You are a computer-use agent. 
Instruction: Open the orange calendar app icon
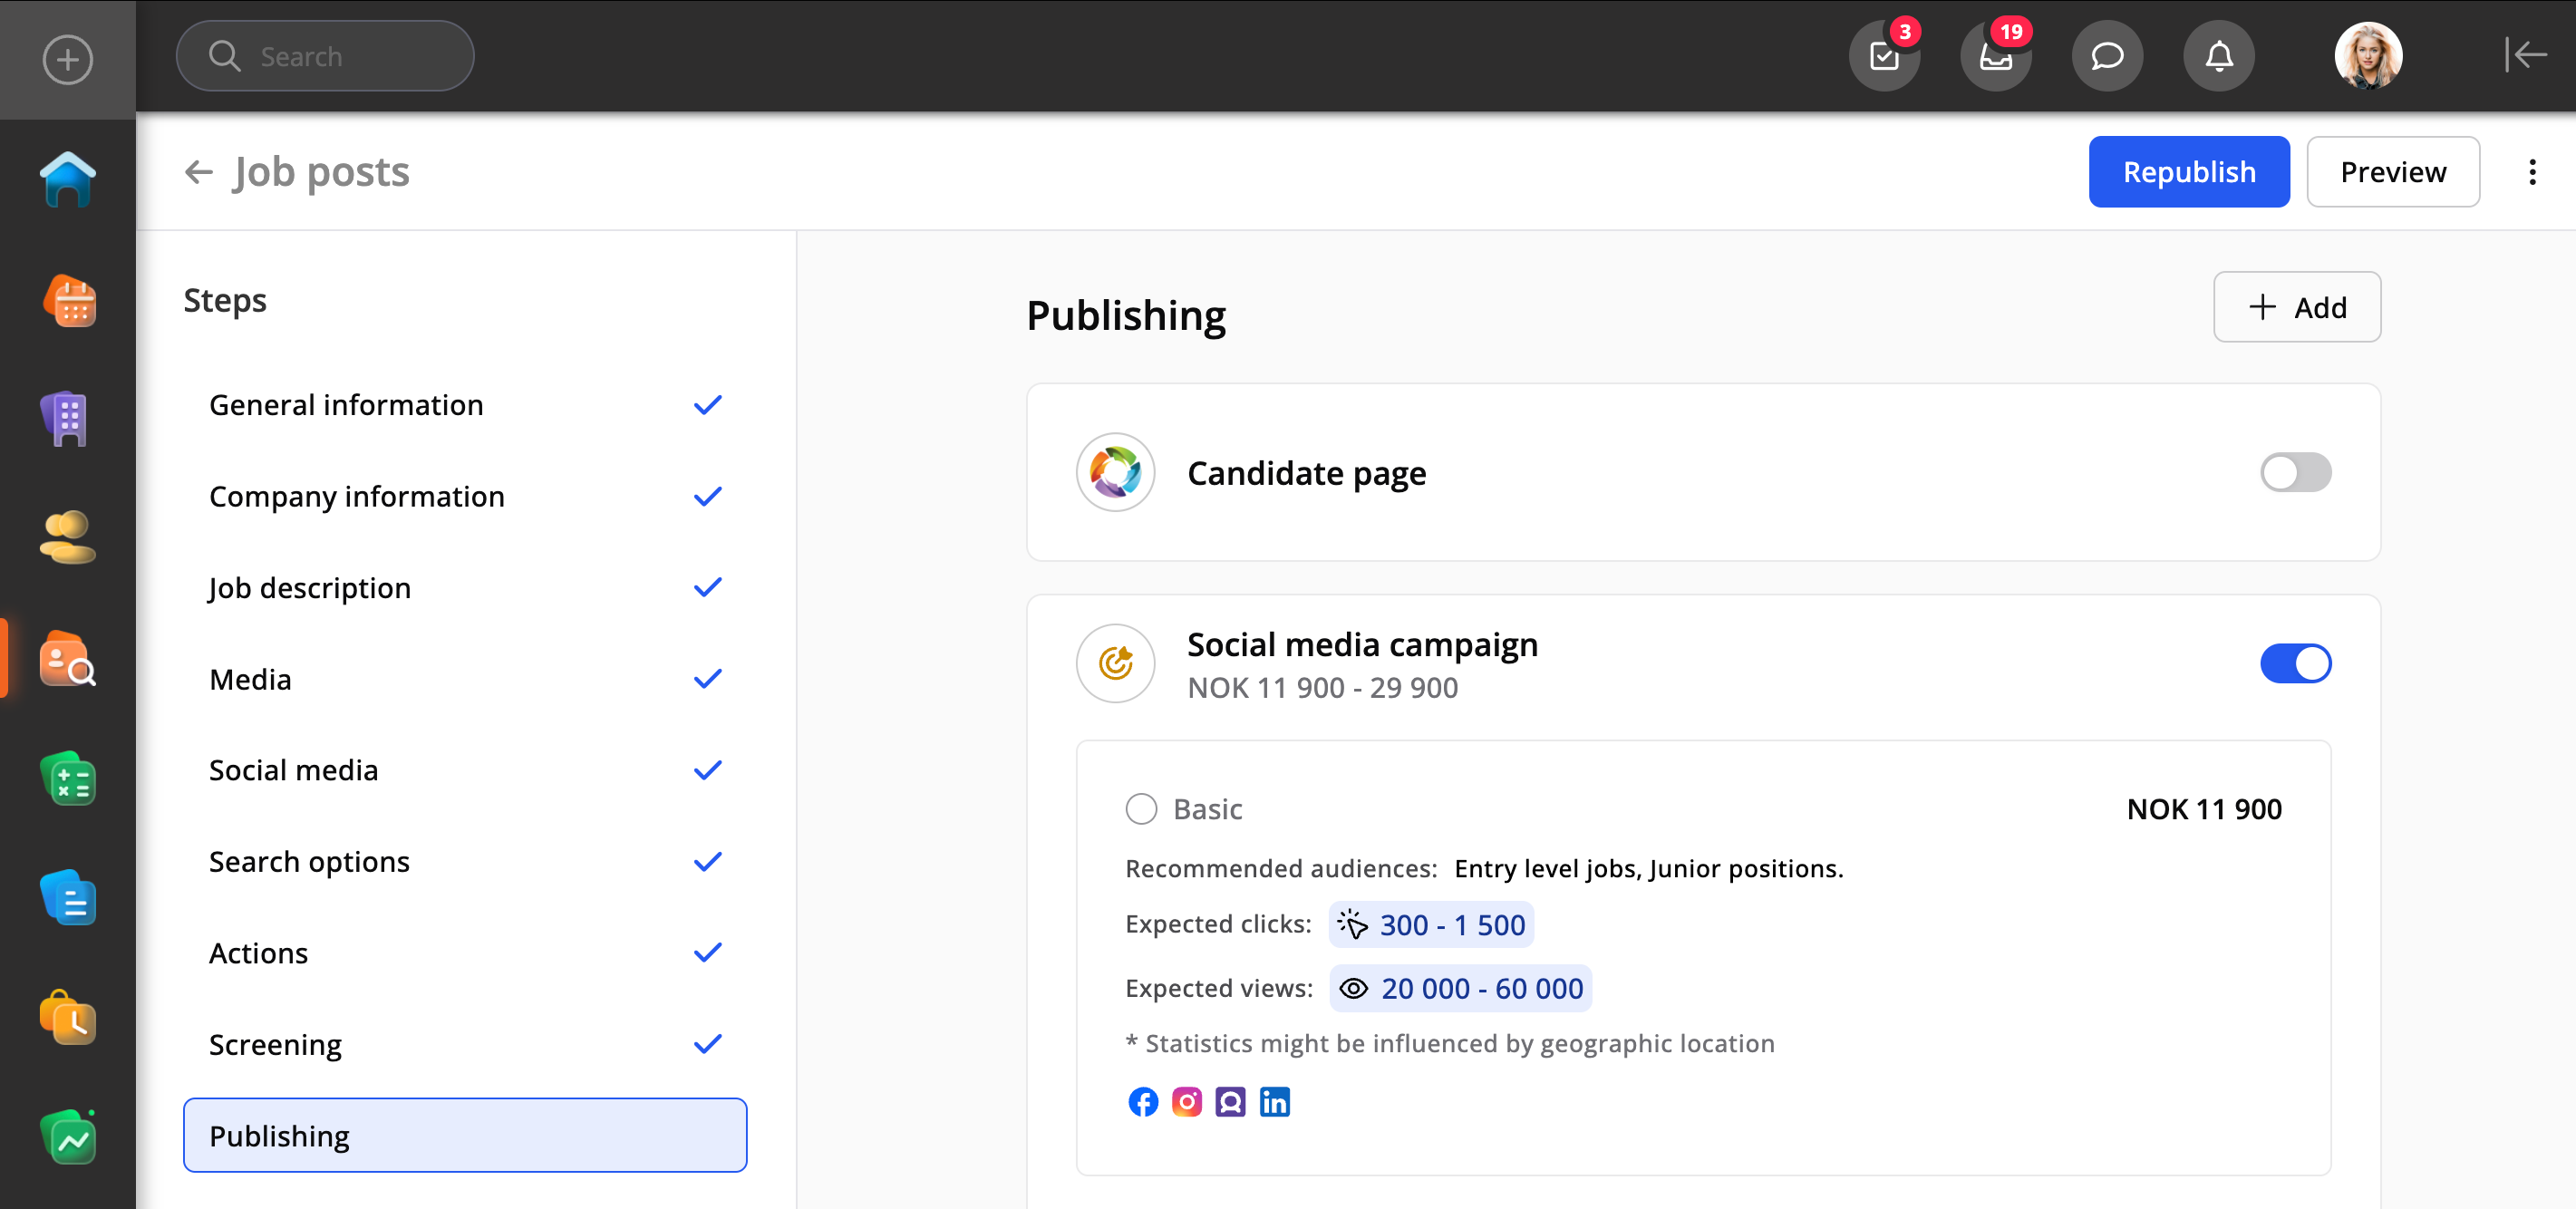click(x=67, y=300)
